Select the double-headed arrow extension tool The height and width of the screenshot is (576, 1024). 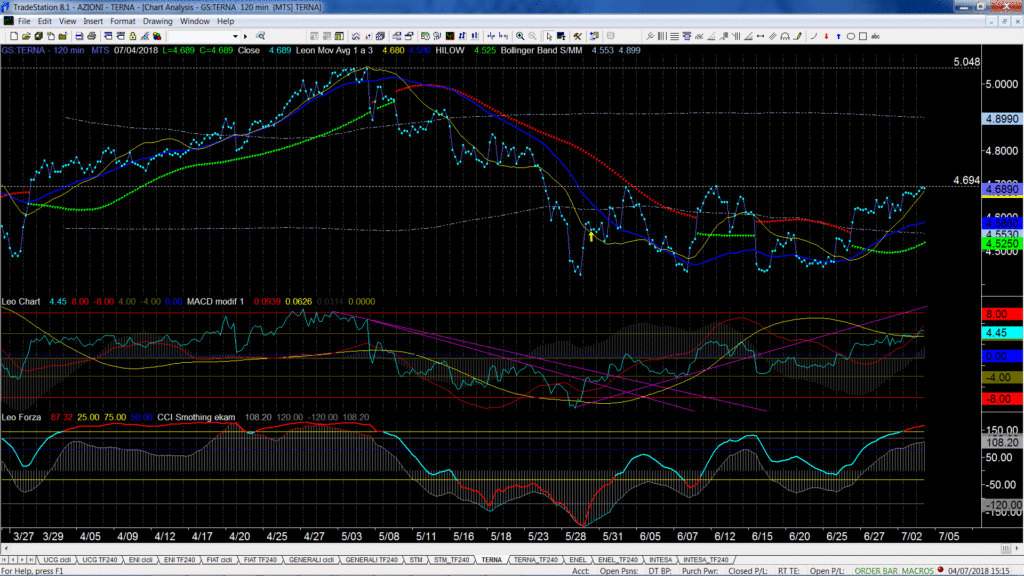click(760, 37)
